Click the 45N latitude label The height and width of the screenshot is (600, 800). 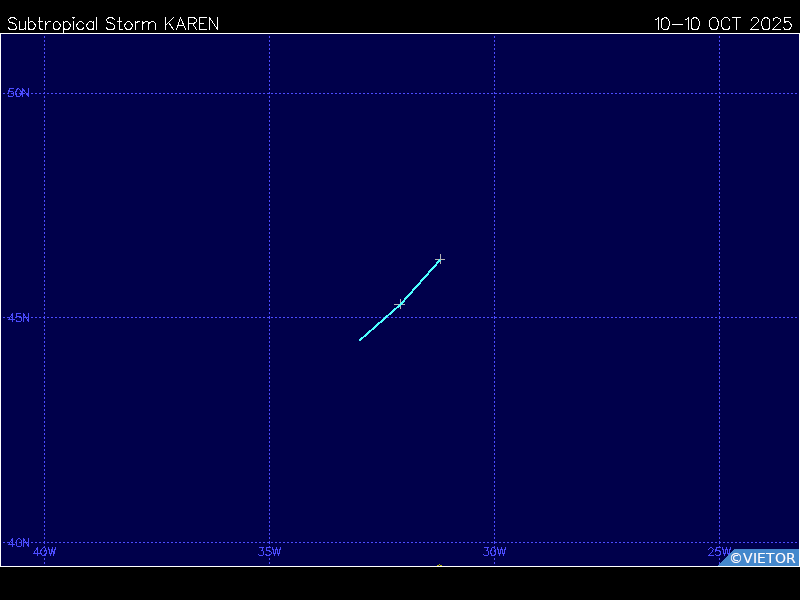pos(19,318)
